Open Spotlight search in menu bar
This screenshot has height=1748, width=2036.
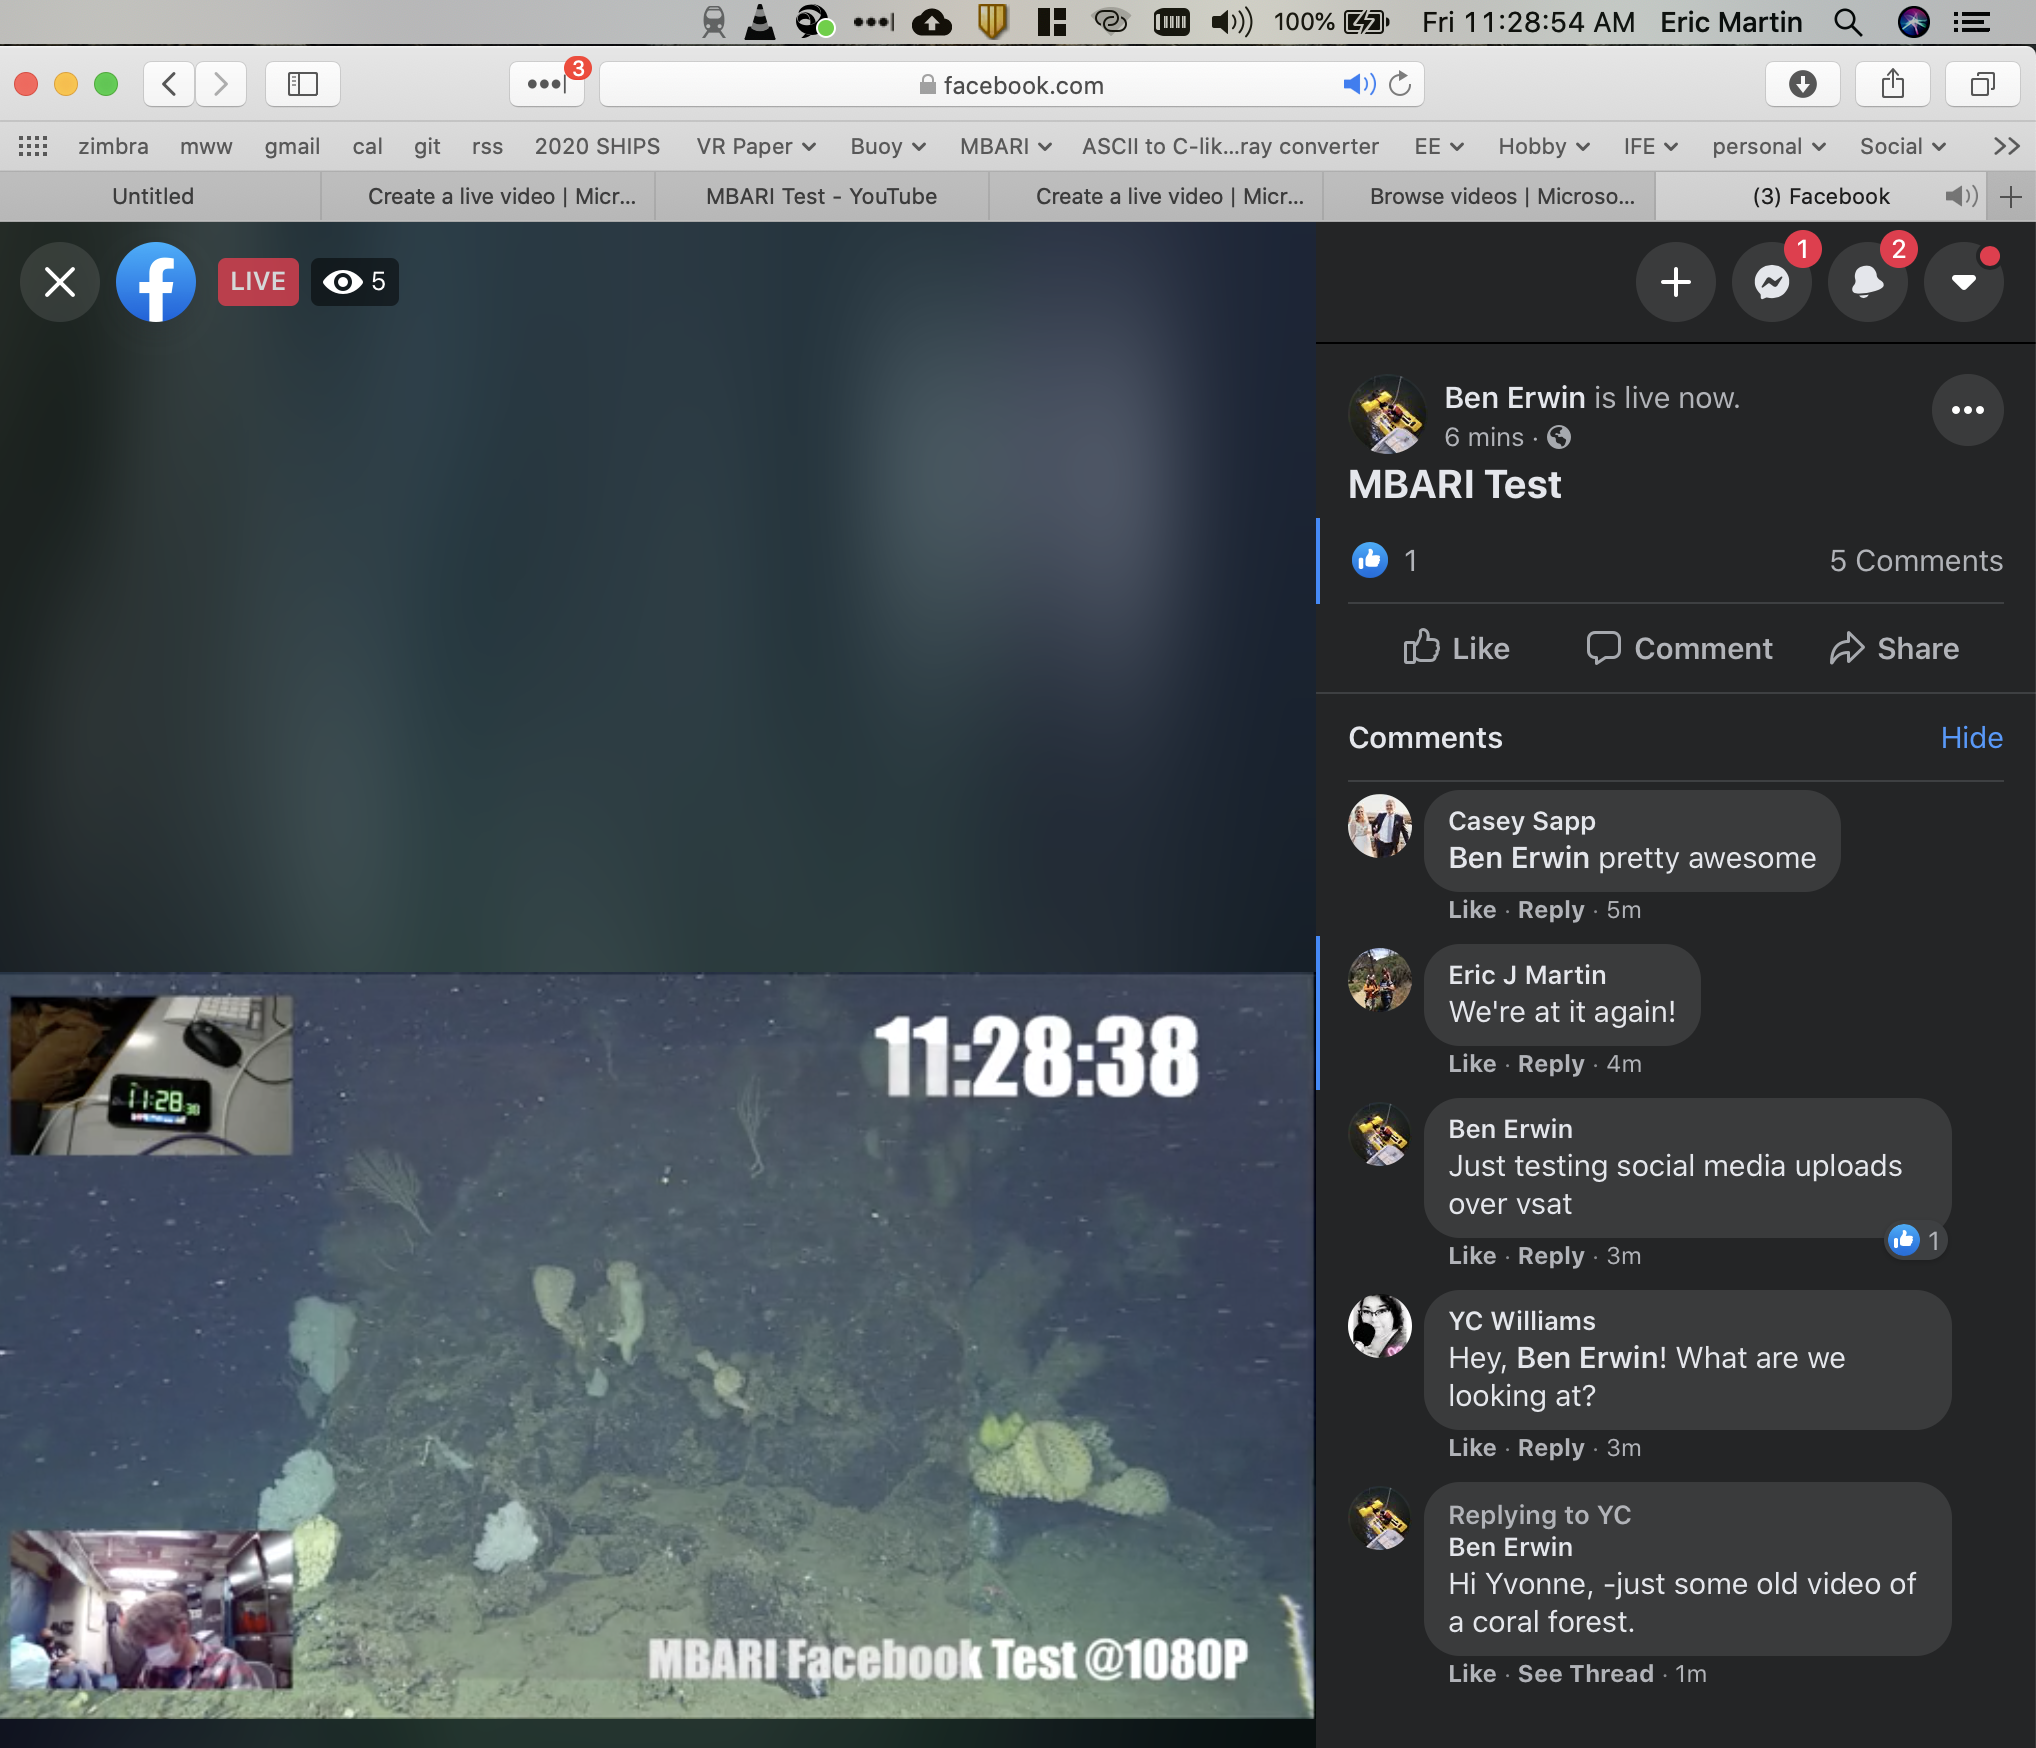point(1848,22)
